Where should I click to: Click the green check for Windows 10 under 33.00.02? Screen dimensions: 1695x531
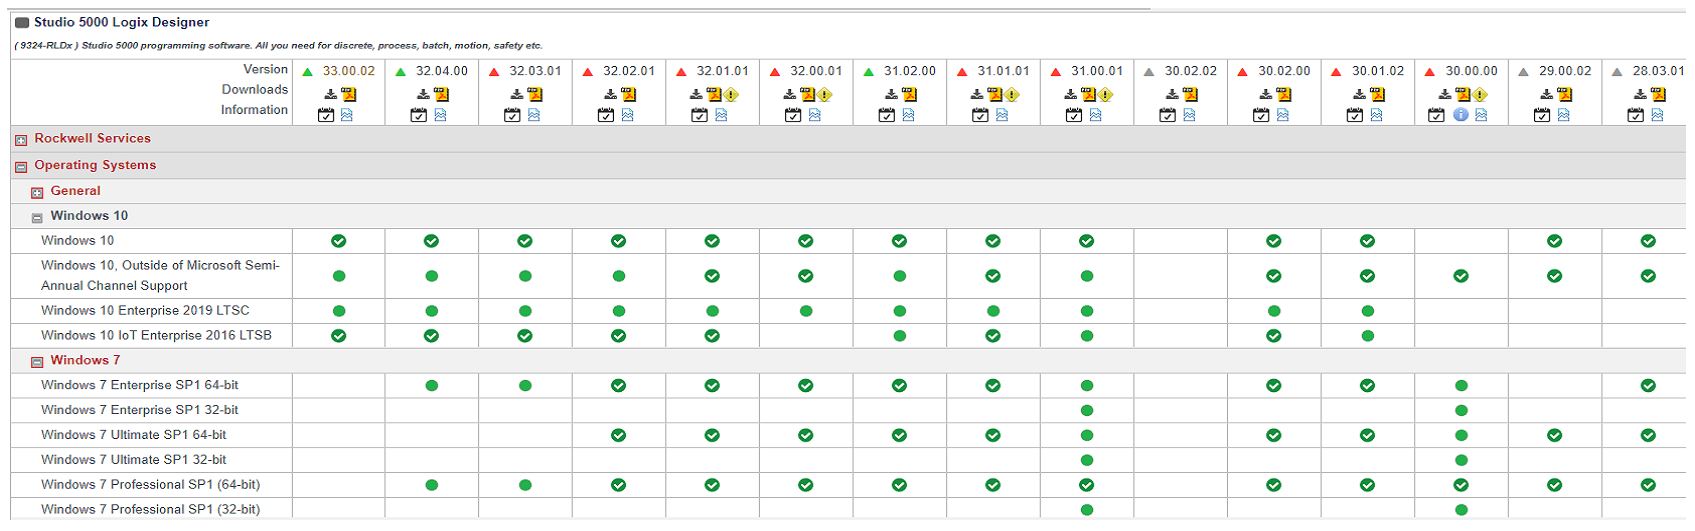[339, 241]
